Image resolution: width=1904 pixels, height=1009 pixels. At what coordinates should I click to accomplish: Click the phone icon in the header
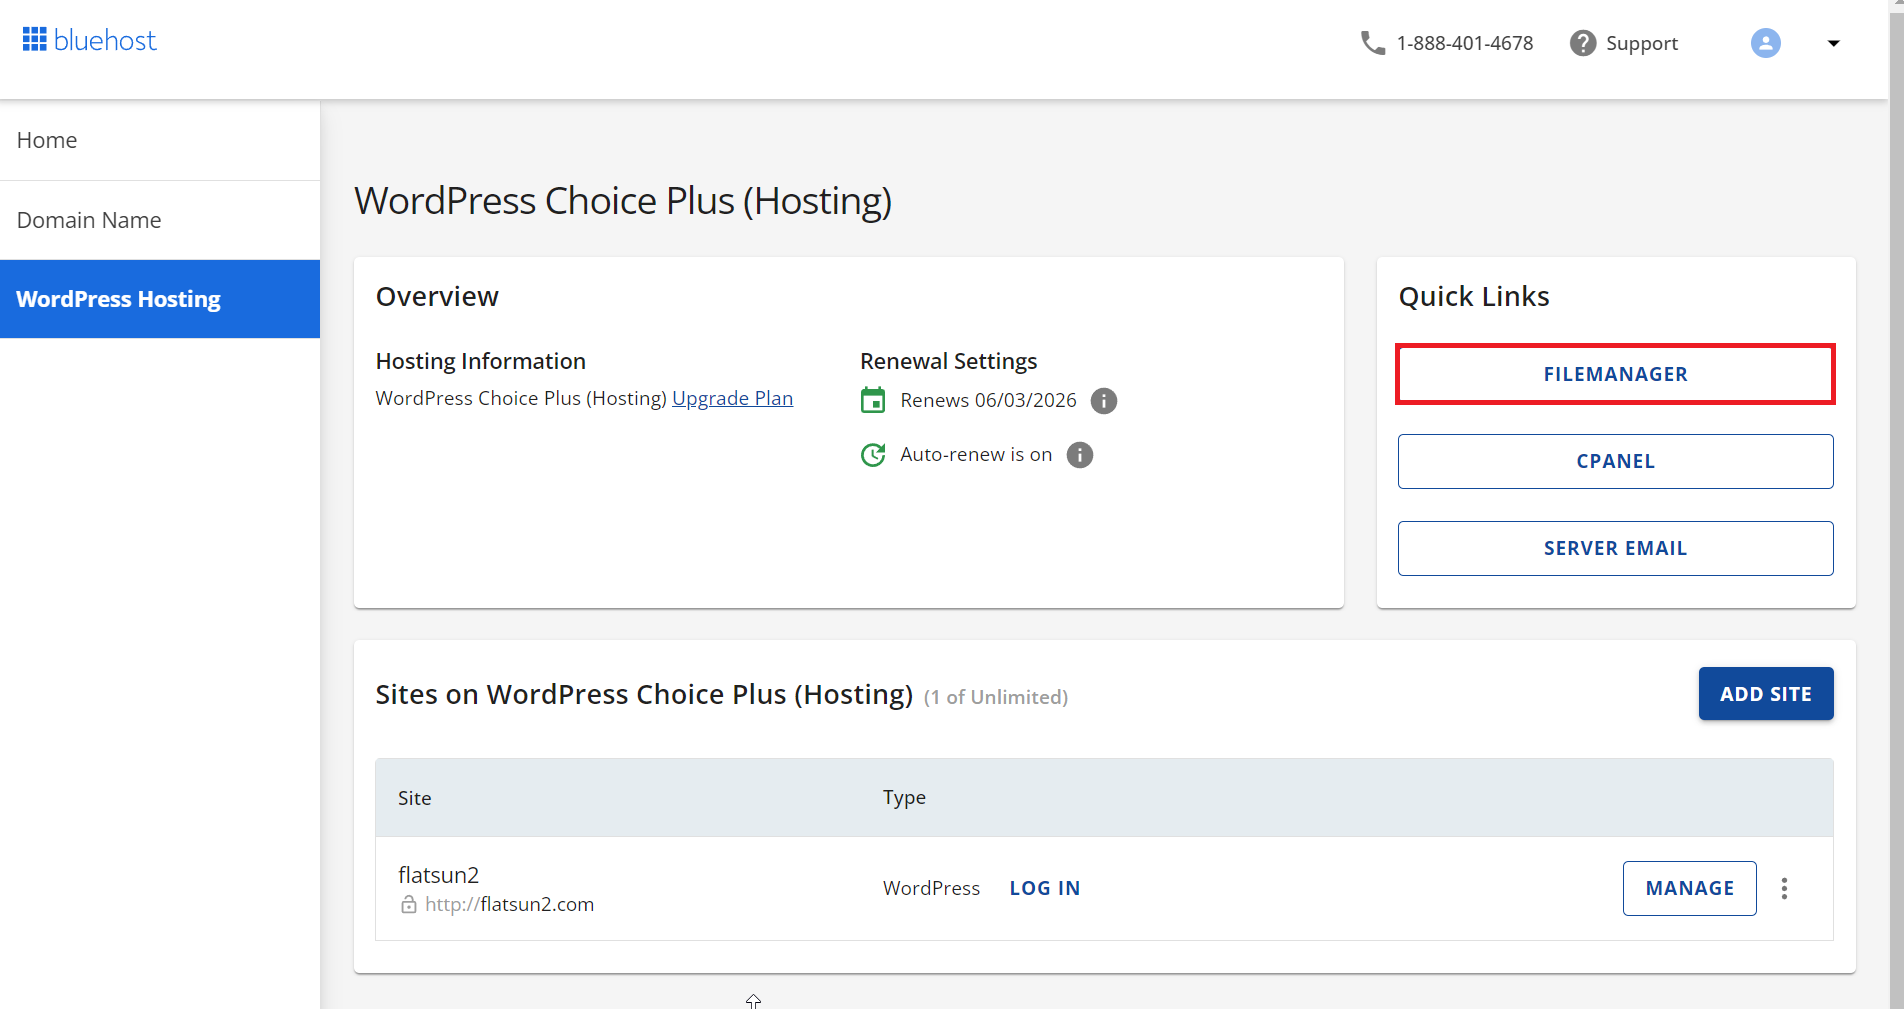coord(1373,43)
